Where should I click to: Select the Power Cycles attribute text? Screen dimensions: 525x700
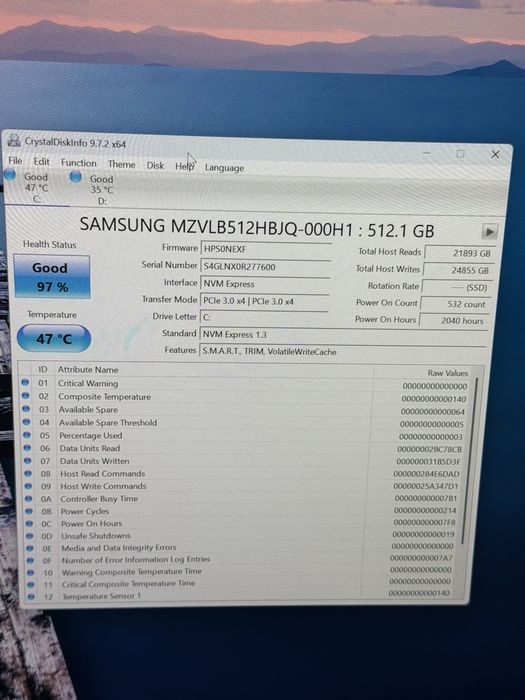pos(85,511)
